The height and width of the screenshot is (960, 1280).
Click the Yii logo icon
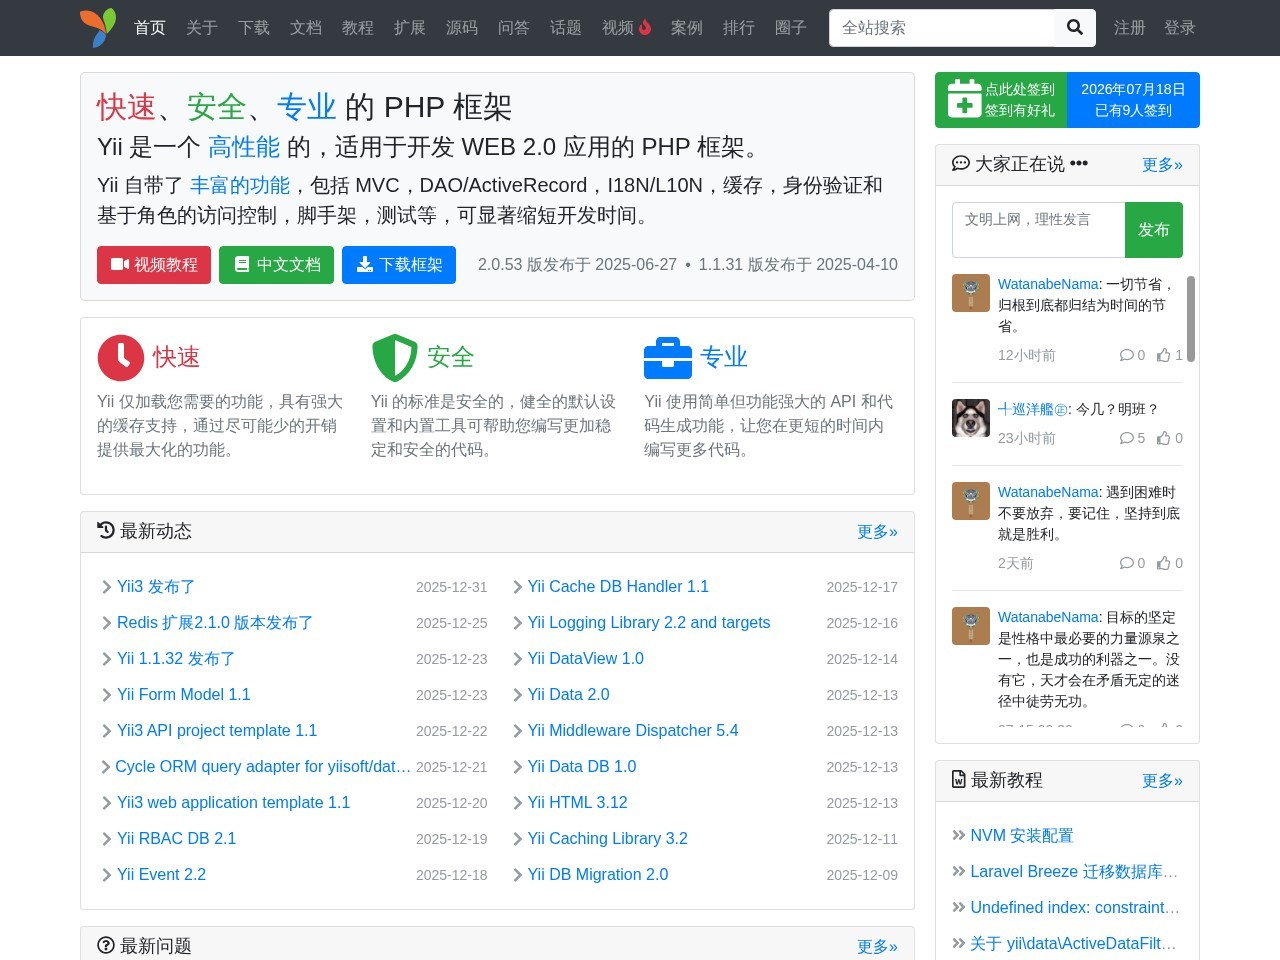[98, 28]
